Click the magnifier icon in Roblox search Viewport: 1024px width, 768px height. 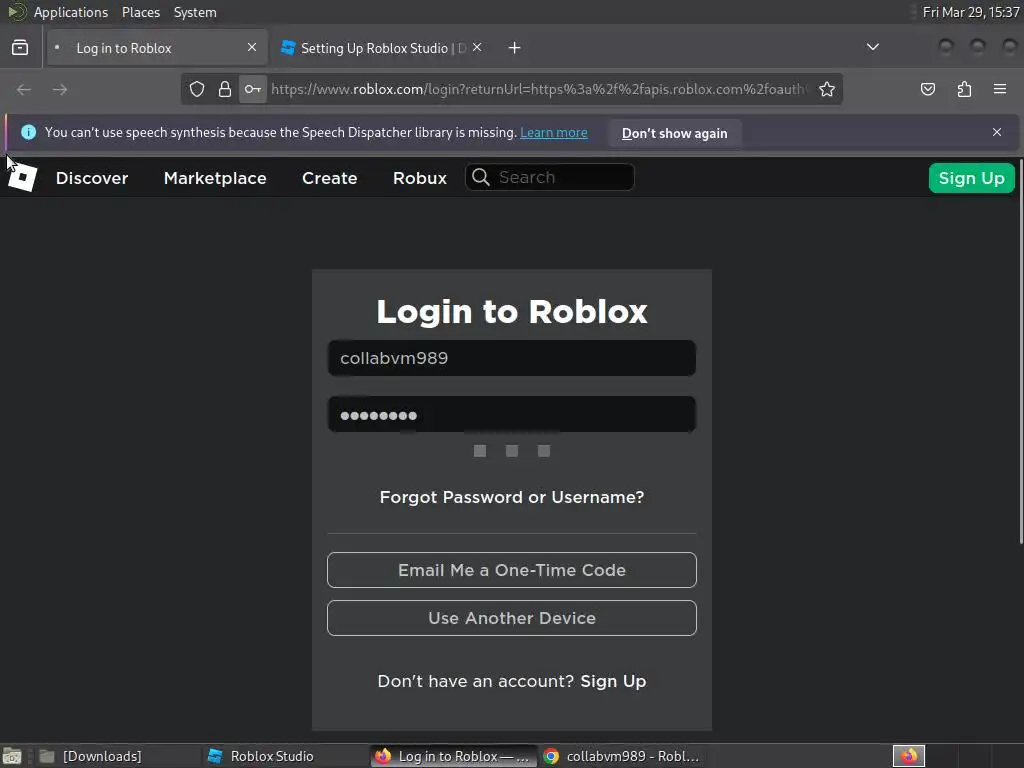point(481,177)
